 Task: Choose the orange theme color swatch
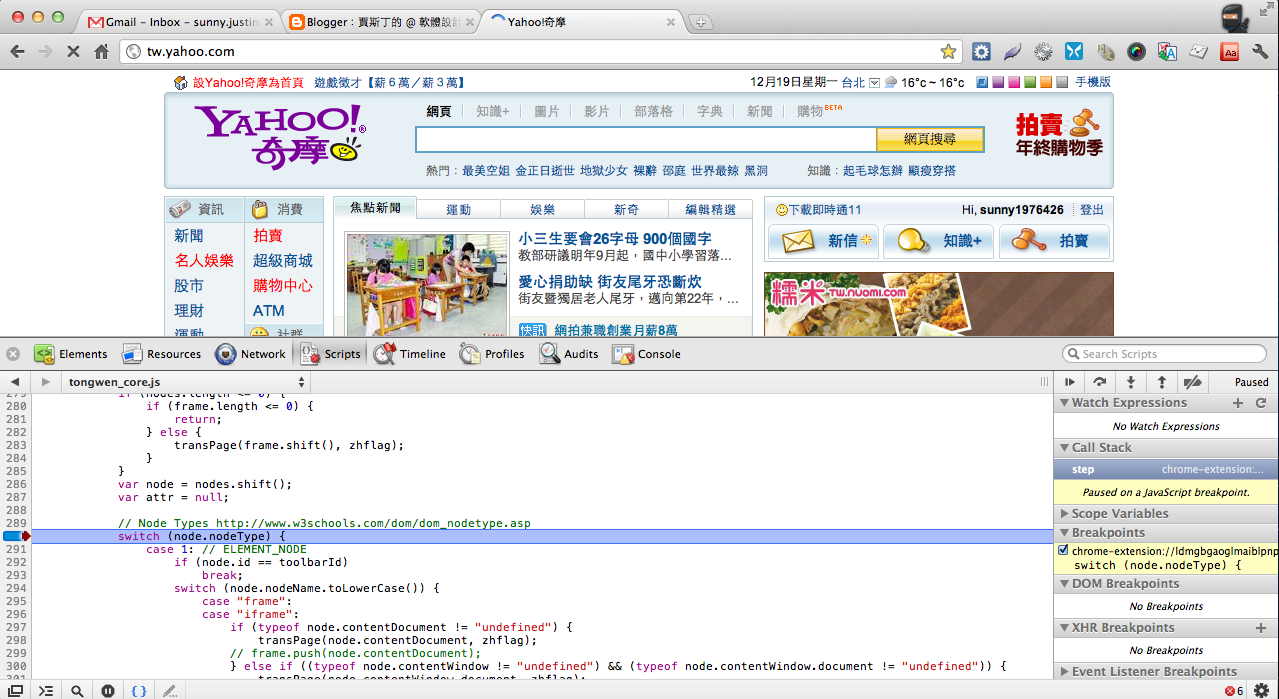click(1045, 83)
